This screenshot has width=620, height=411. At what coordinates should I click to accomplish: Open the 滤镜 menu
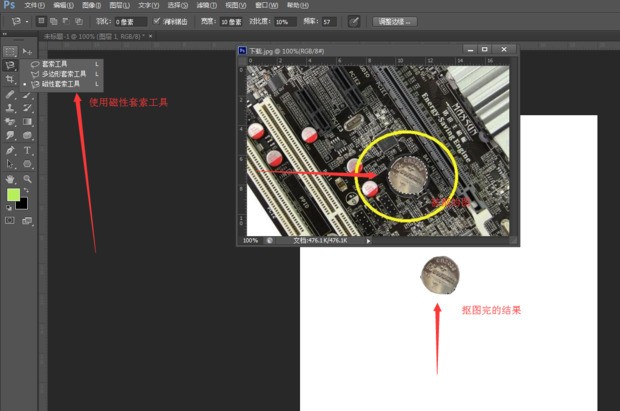click(206, 6)
